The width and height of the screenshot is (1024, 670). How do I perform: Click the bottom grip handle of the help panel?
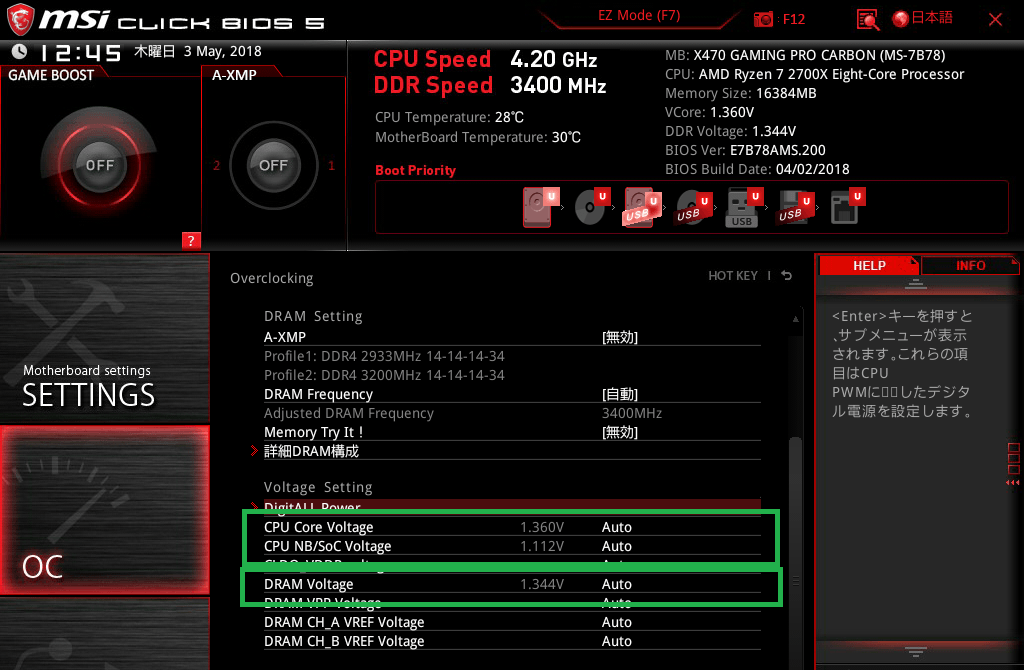916,651
